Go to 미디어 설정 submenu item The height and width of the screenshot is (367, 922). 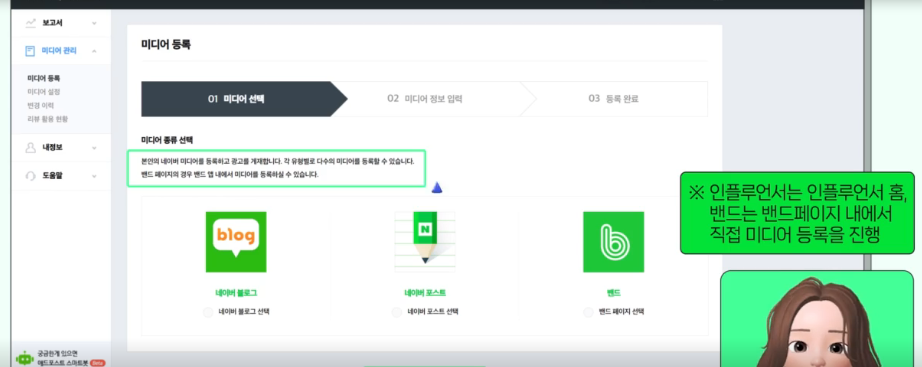44,92
